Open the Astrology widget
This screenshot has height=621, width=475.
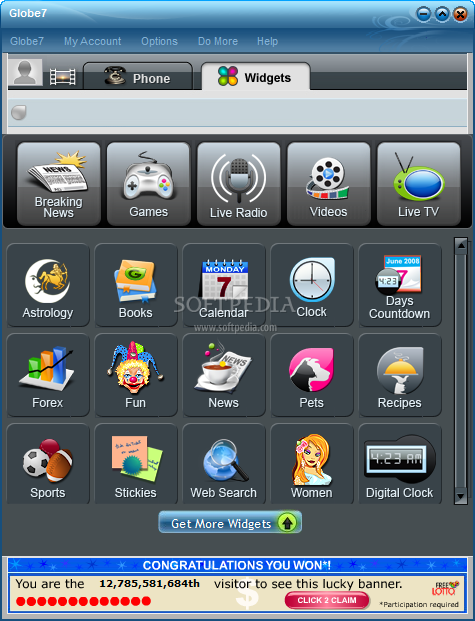(x=48, y=285)
